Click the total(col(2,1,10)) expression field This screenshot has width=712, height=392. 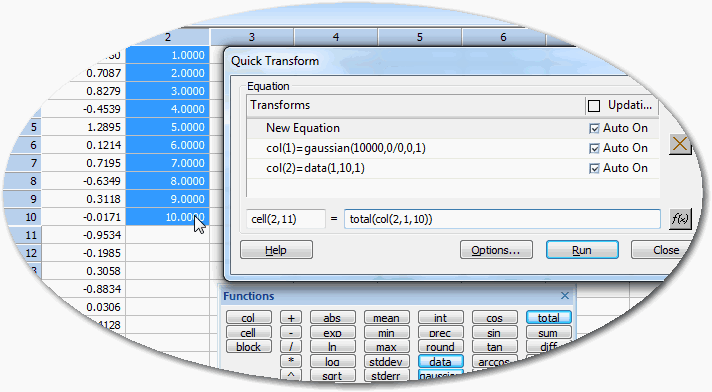(x=502, y=219)
